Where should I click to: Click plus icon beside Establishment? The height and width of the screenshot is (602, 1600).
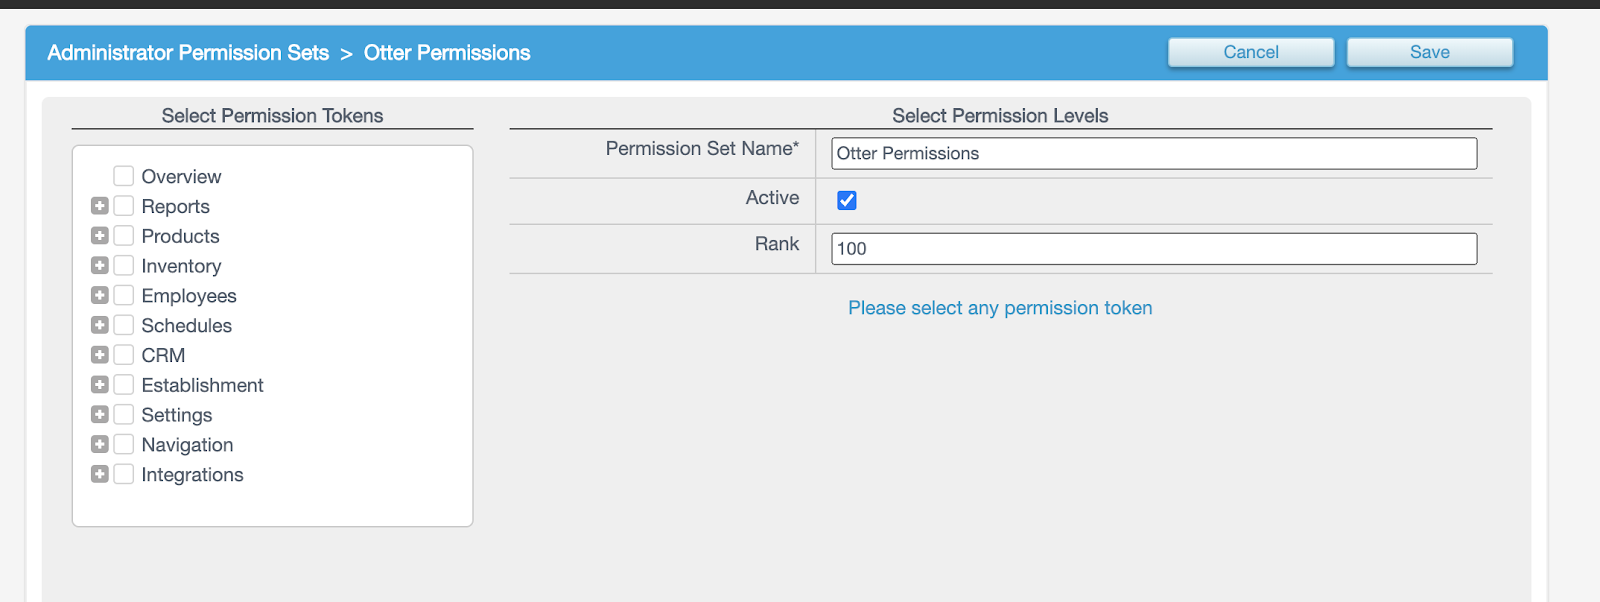(x=100, y=385)
